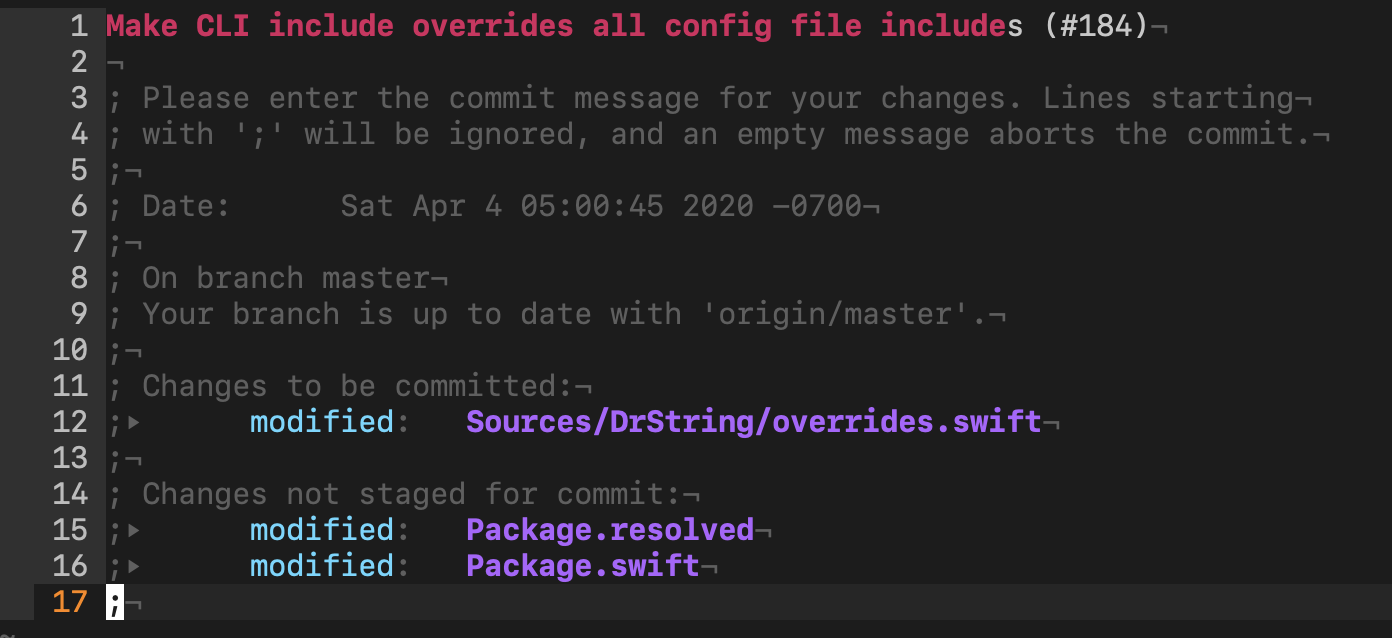Click the Sources/DrString/overrides.swift file path

pos(754,422)
